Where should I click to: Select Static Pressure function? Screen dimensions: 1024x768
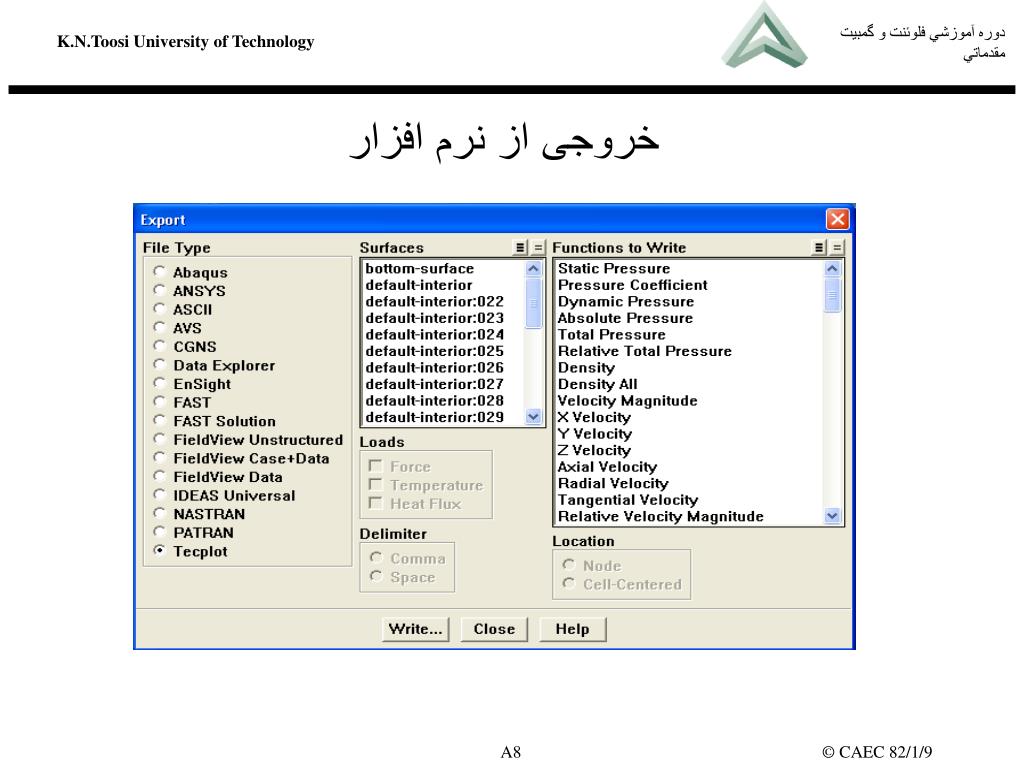689,268
